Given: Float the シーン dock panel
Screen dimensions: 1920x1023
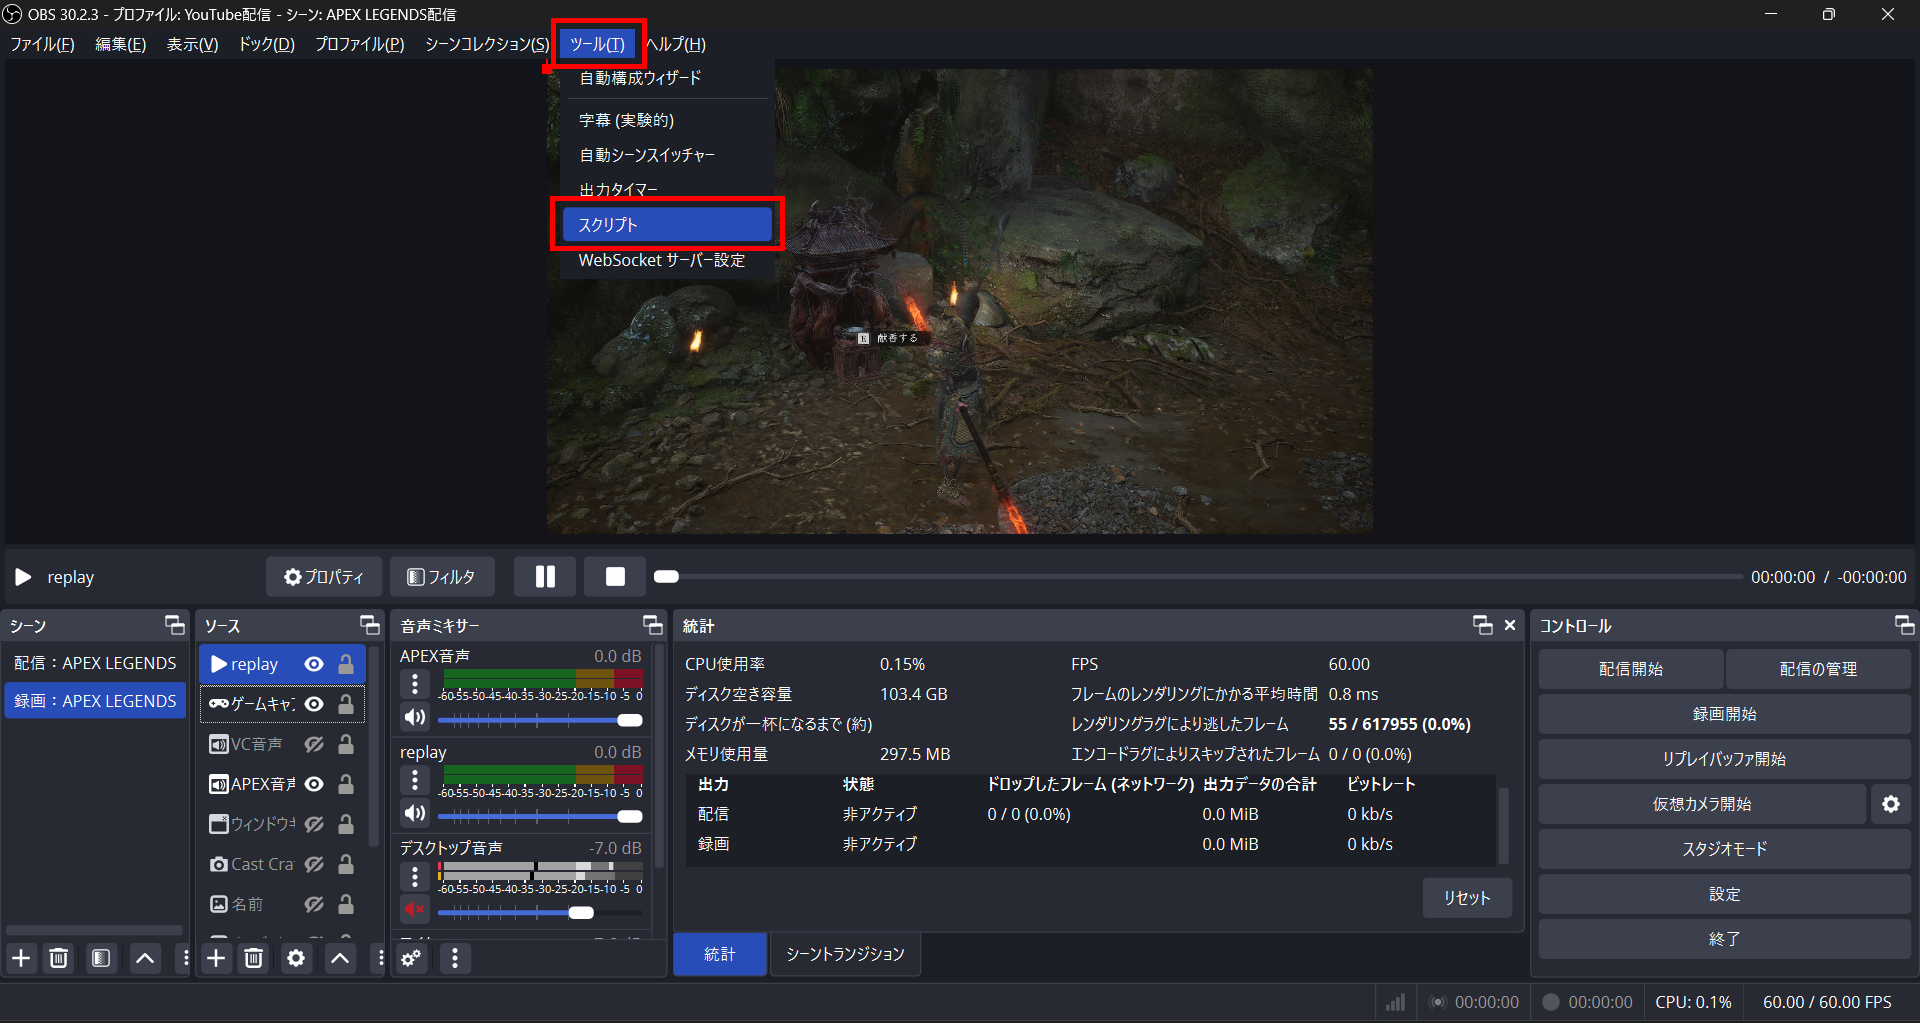Looking at the screenshot, I should coord(175,625).
